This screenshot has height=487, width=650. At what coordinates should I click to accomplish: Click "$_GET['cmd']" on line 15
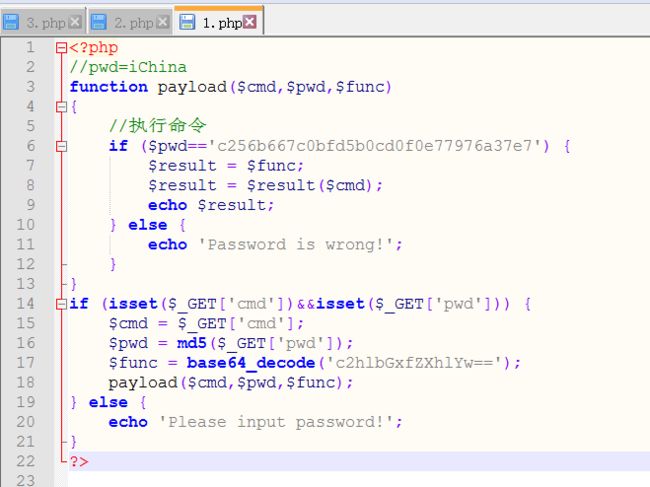coord(236,324)
